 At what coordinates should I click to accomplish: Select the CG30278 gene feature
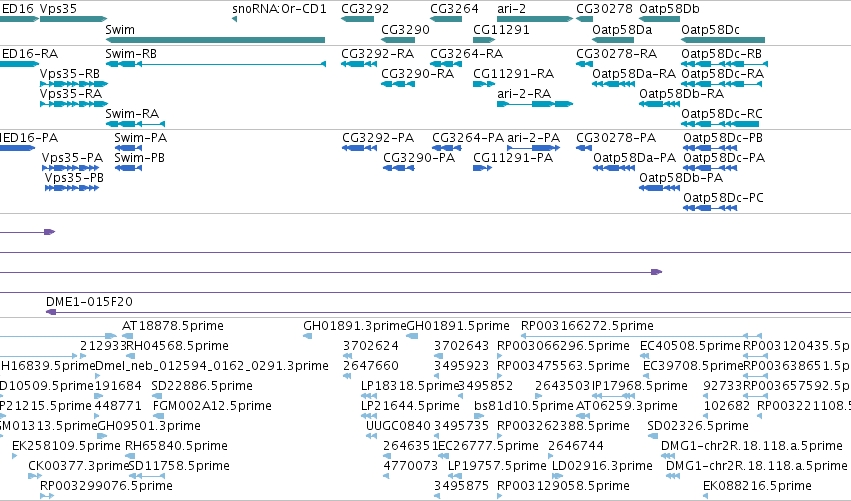585,19
